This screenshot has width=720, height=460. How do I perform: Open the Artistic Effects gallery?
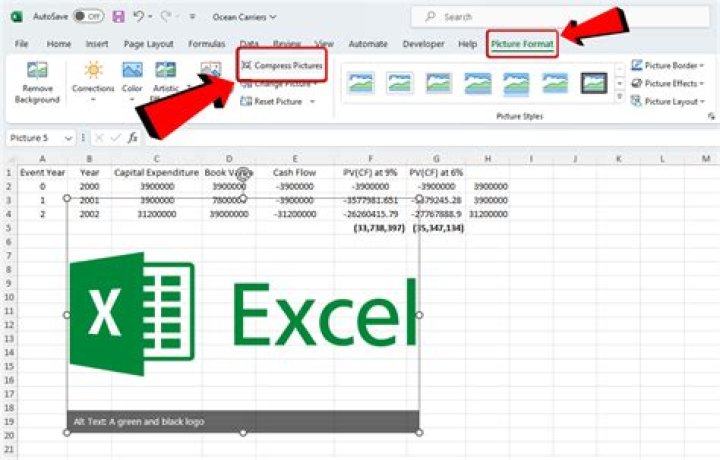pyautogui.click(x=166, y=80)
